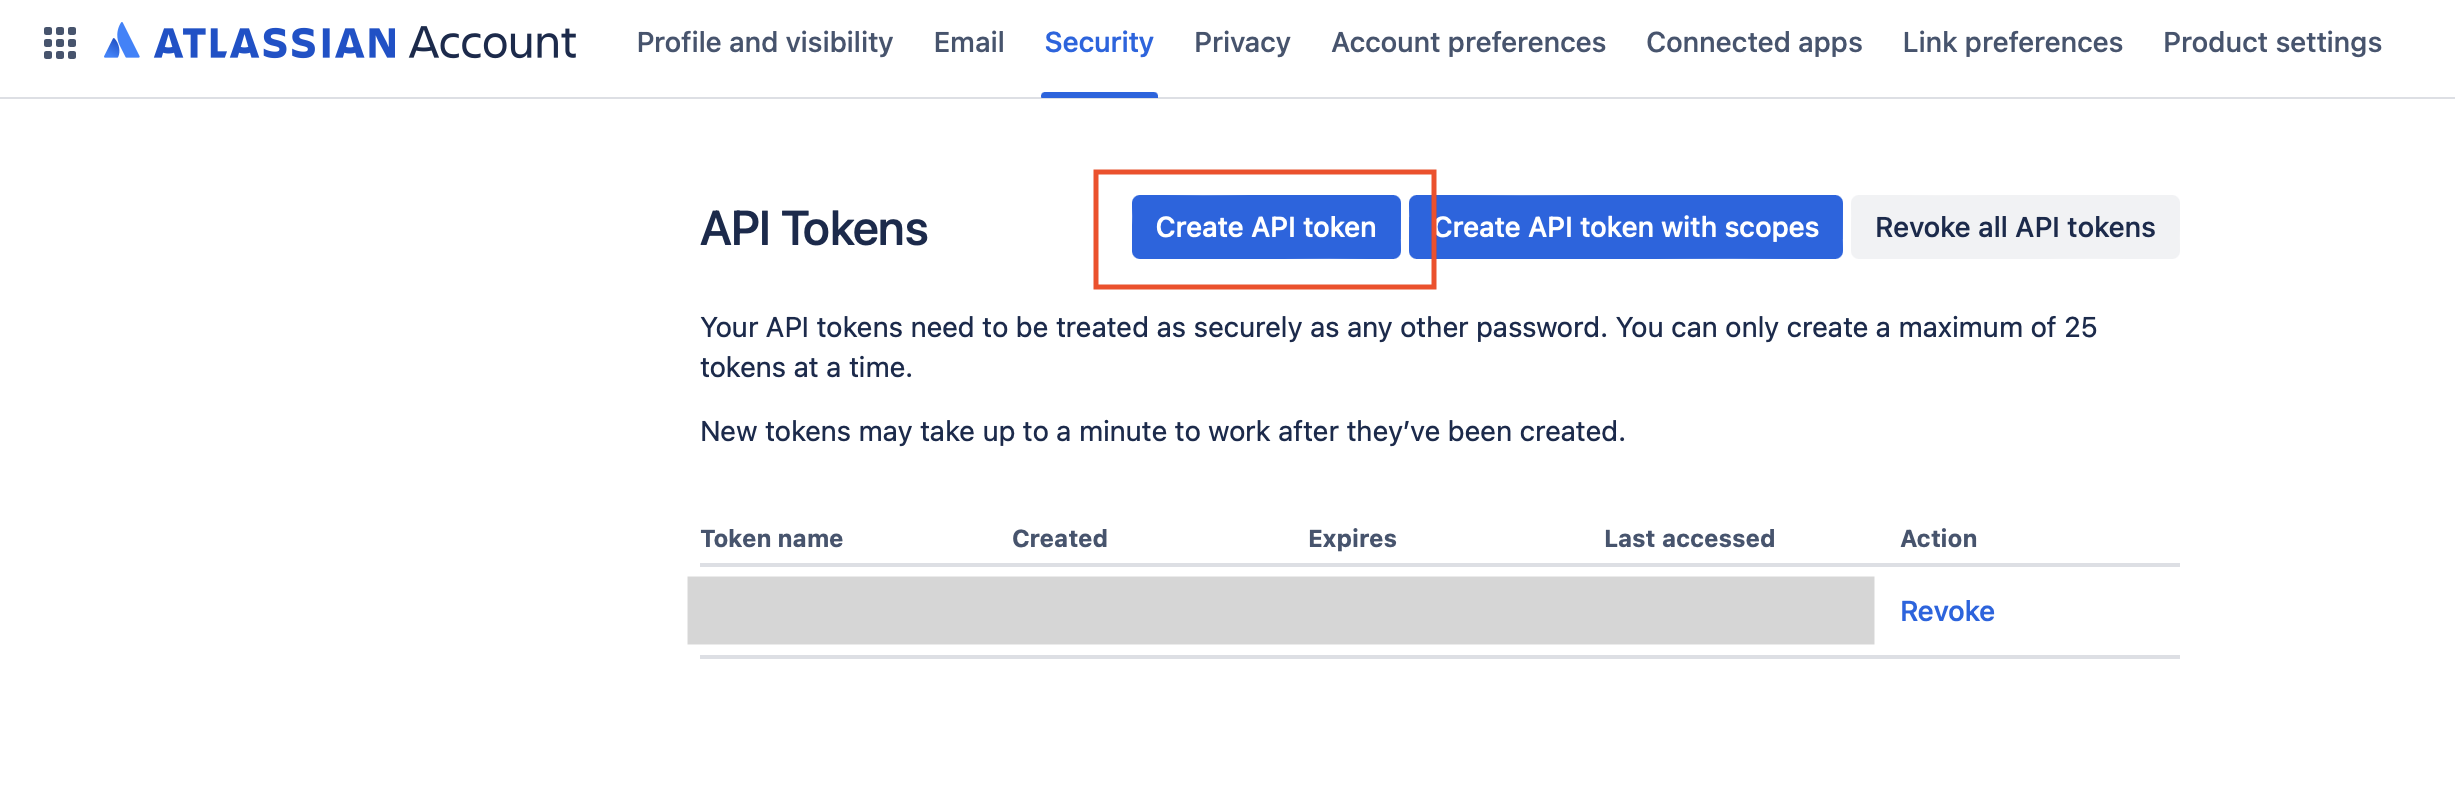
Task: Click the Atlassian Account logo
Action: (x=339, y=43)
